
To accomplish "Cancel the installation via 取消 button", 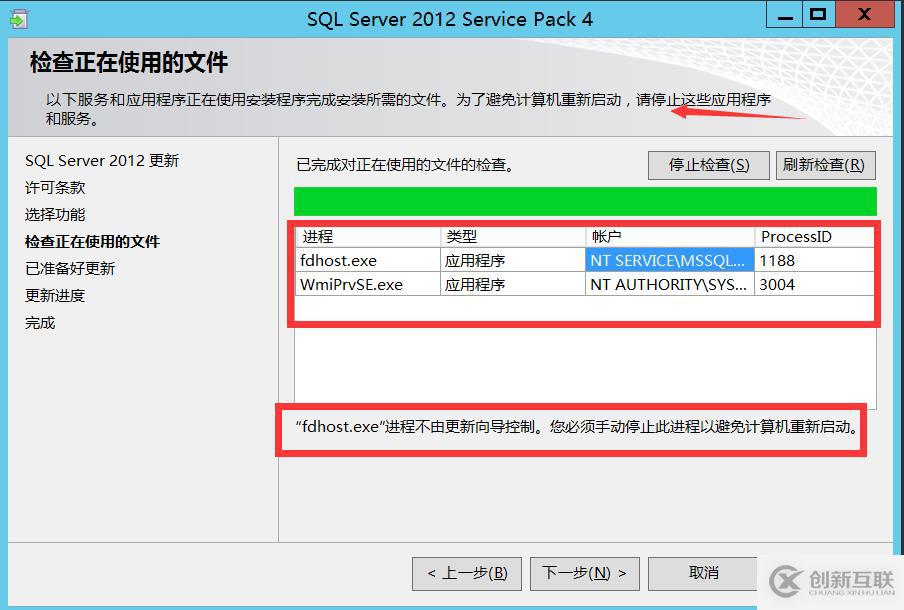I will 703,573.
